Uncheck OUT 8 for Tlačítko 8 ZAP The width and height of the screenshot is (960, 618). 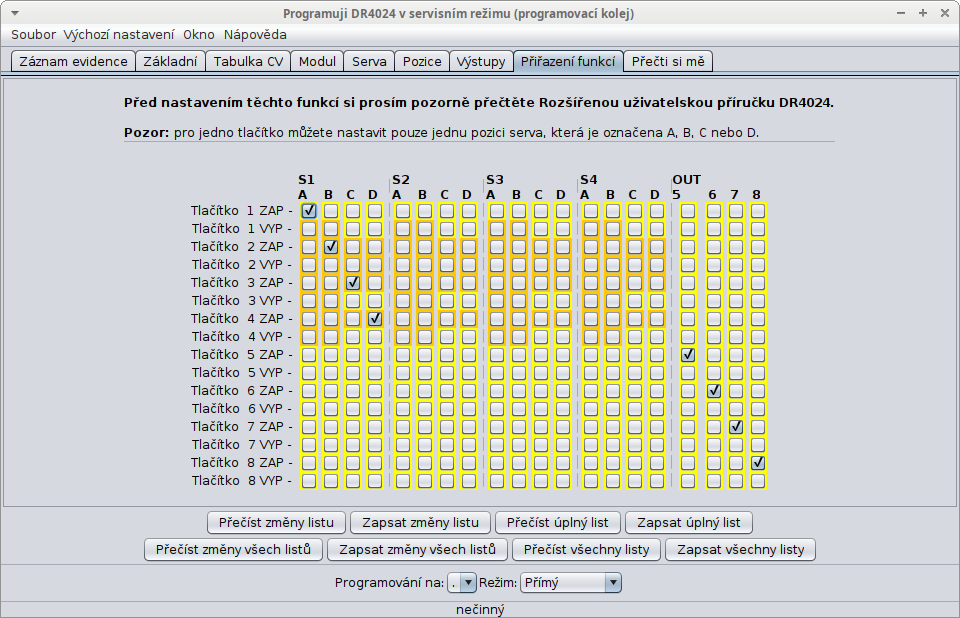[758, 463]
